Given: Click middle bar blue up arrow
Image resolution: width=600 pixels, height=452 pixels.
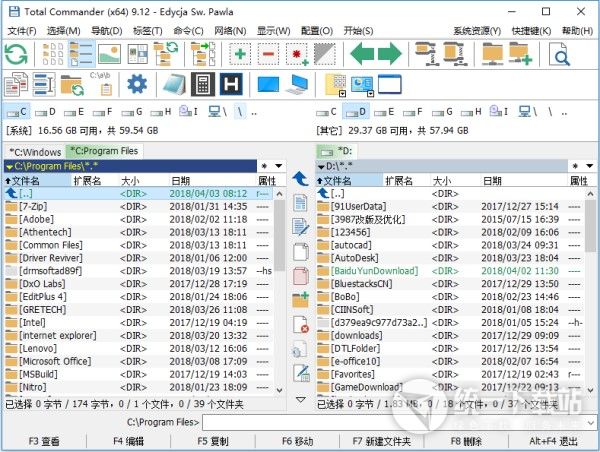Looking at the screenshot, I should pyautogui.click(x=301, y=179).
